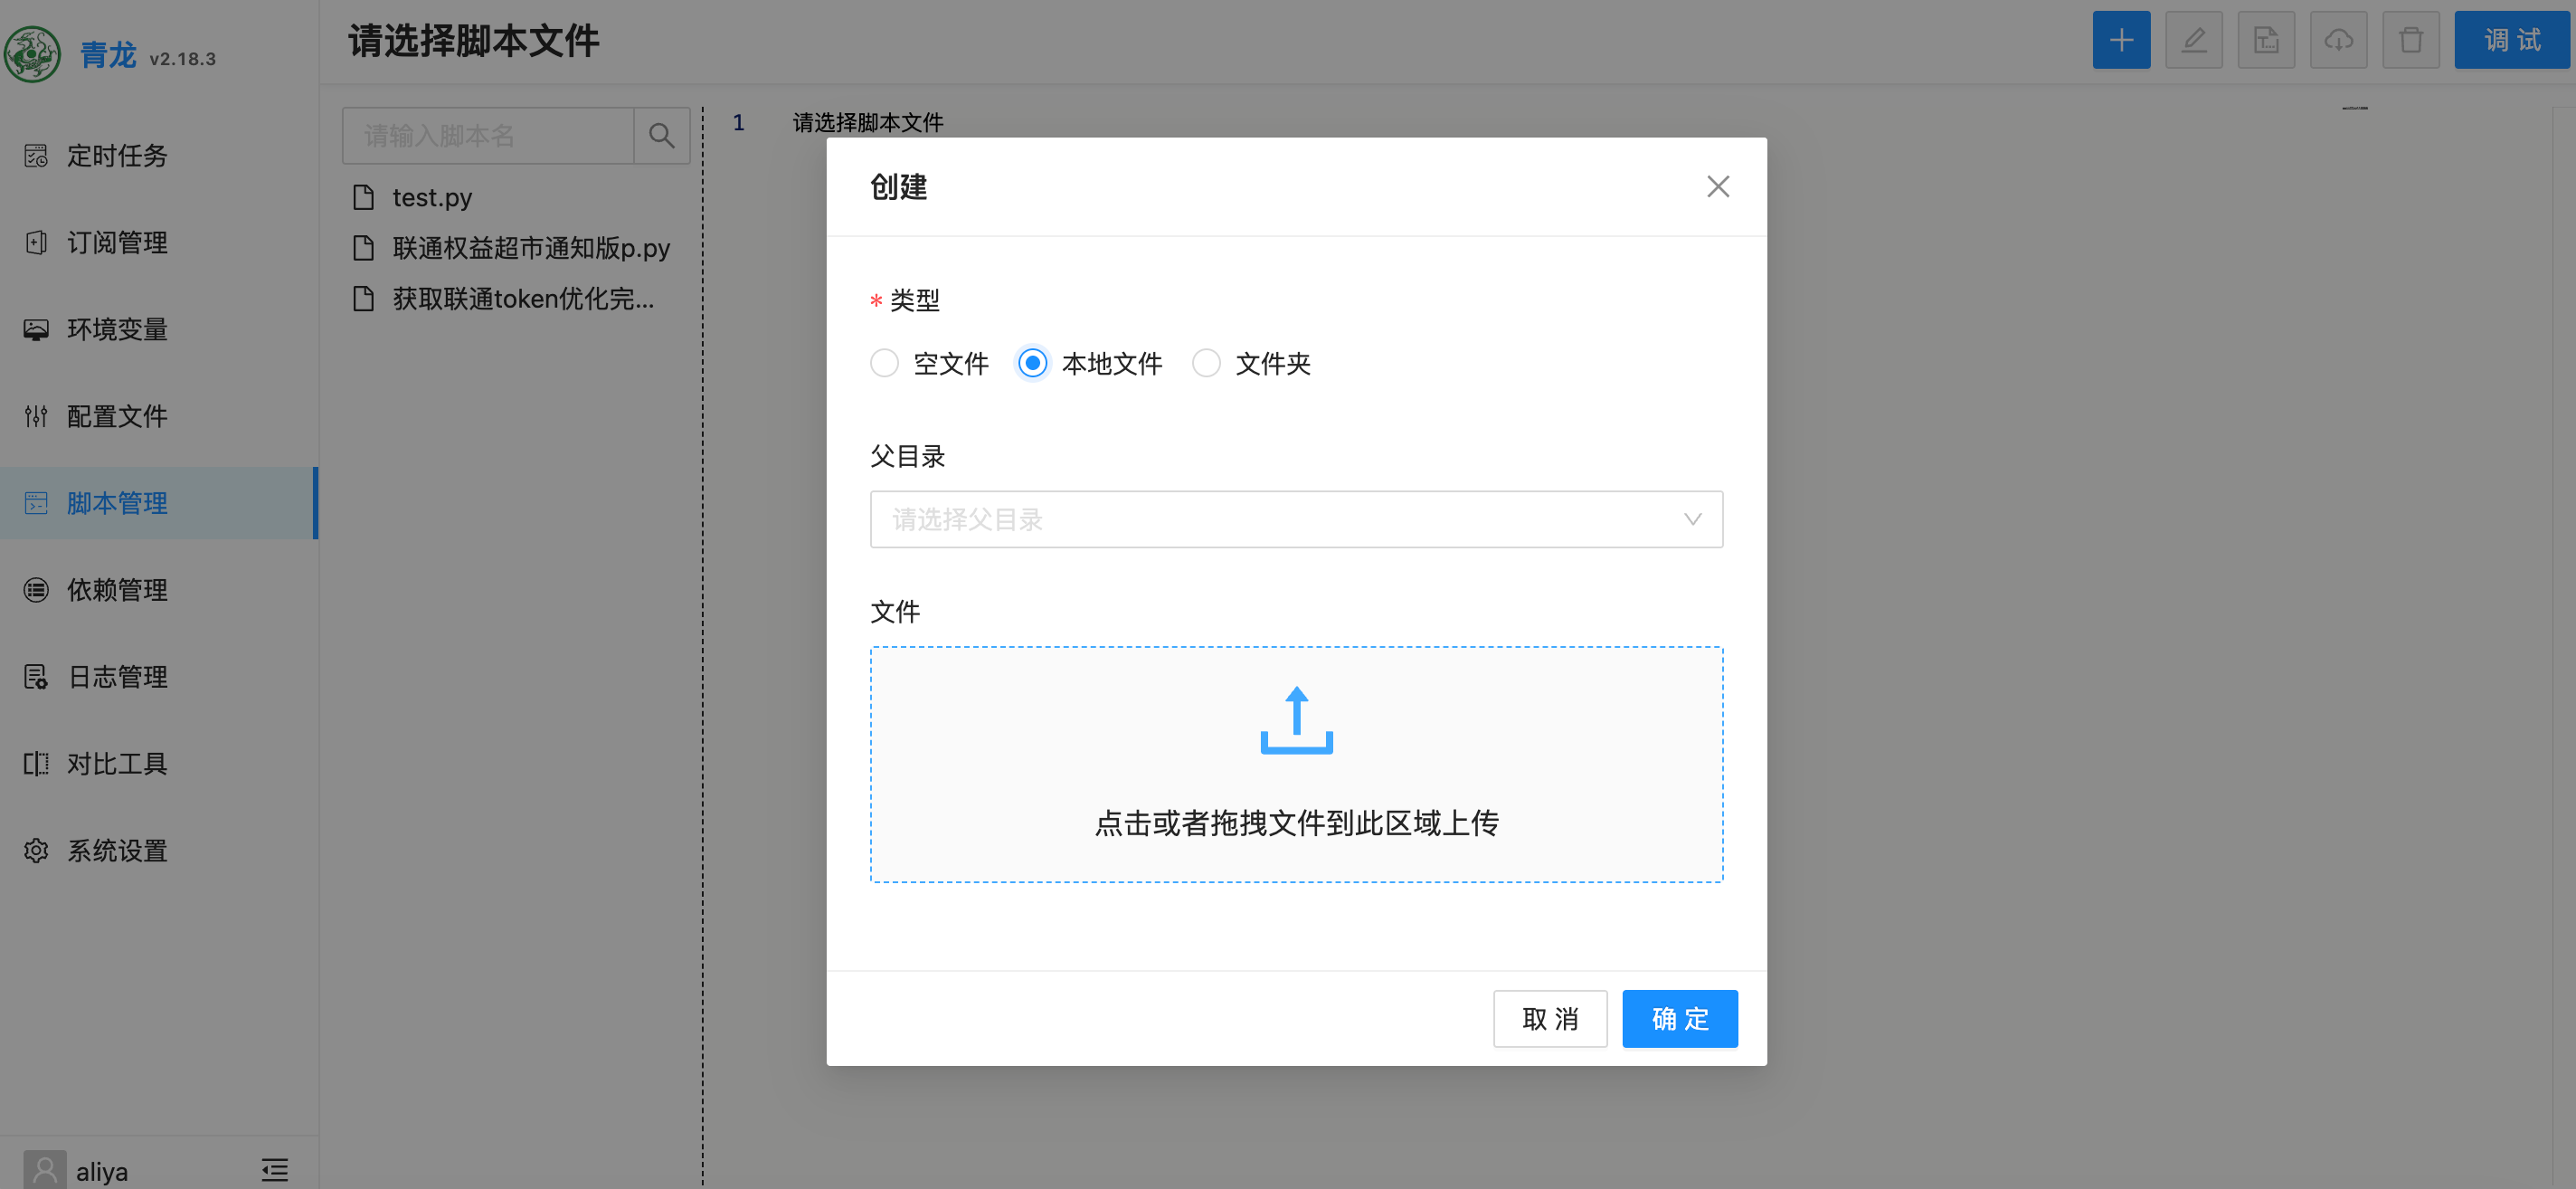The height and width of the screenshot is (1189, 2576).
Task: Click the script name search input
Action: pyautogui.click(x=488, y=135)
